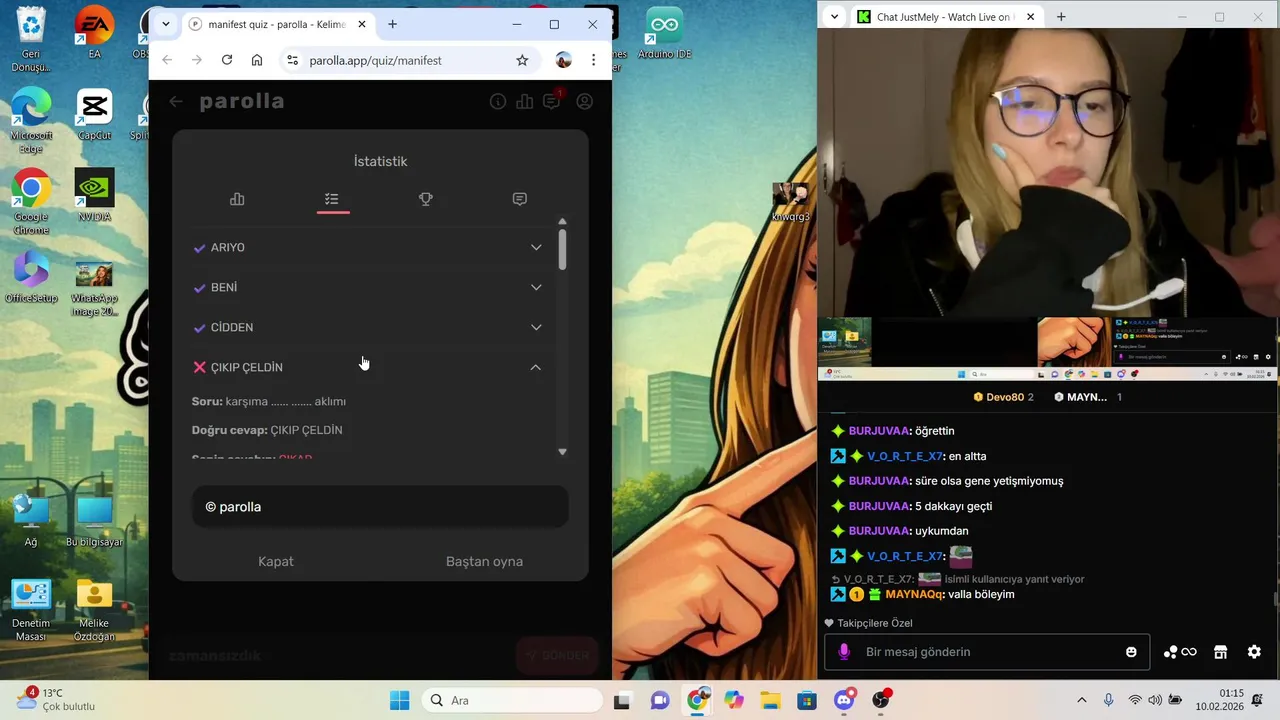This screenshot has width=1280, height=720.
Task: Open Recycle Bin desktop icon
Action: 31,40
